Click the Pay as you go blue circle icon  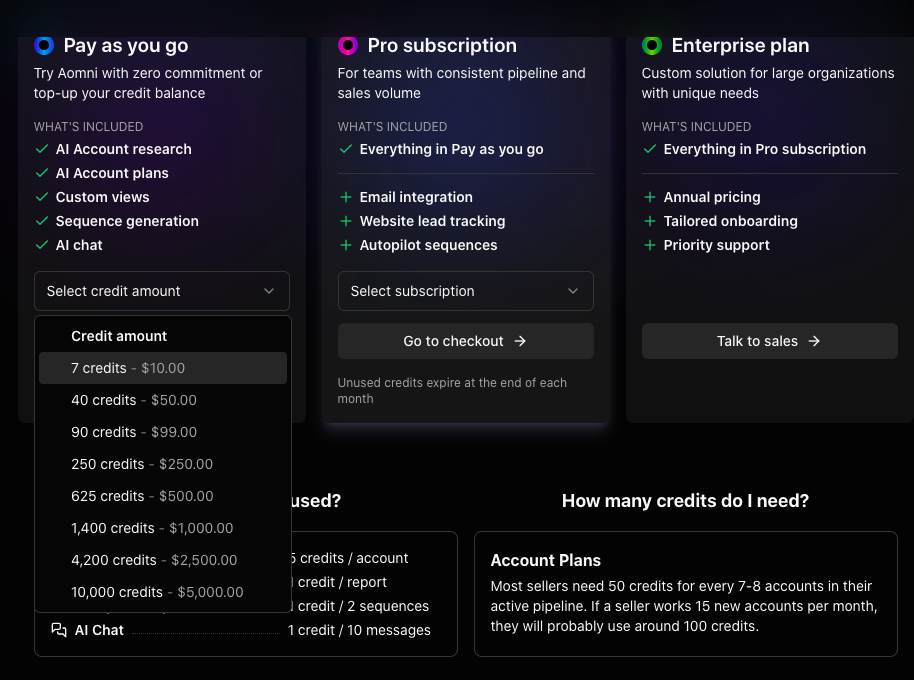tap(44, 45)
